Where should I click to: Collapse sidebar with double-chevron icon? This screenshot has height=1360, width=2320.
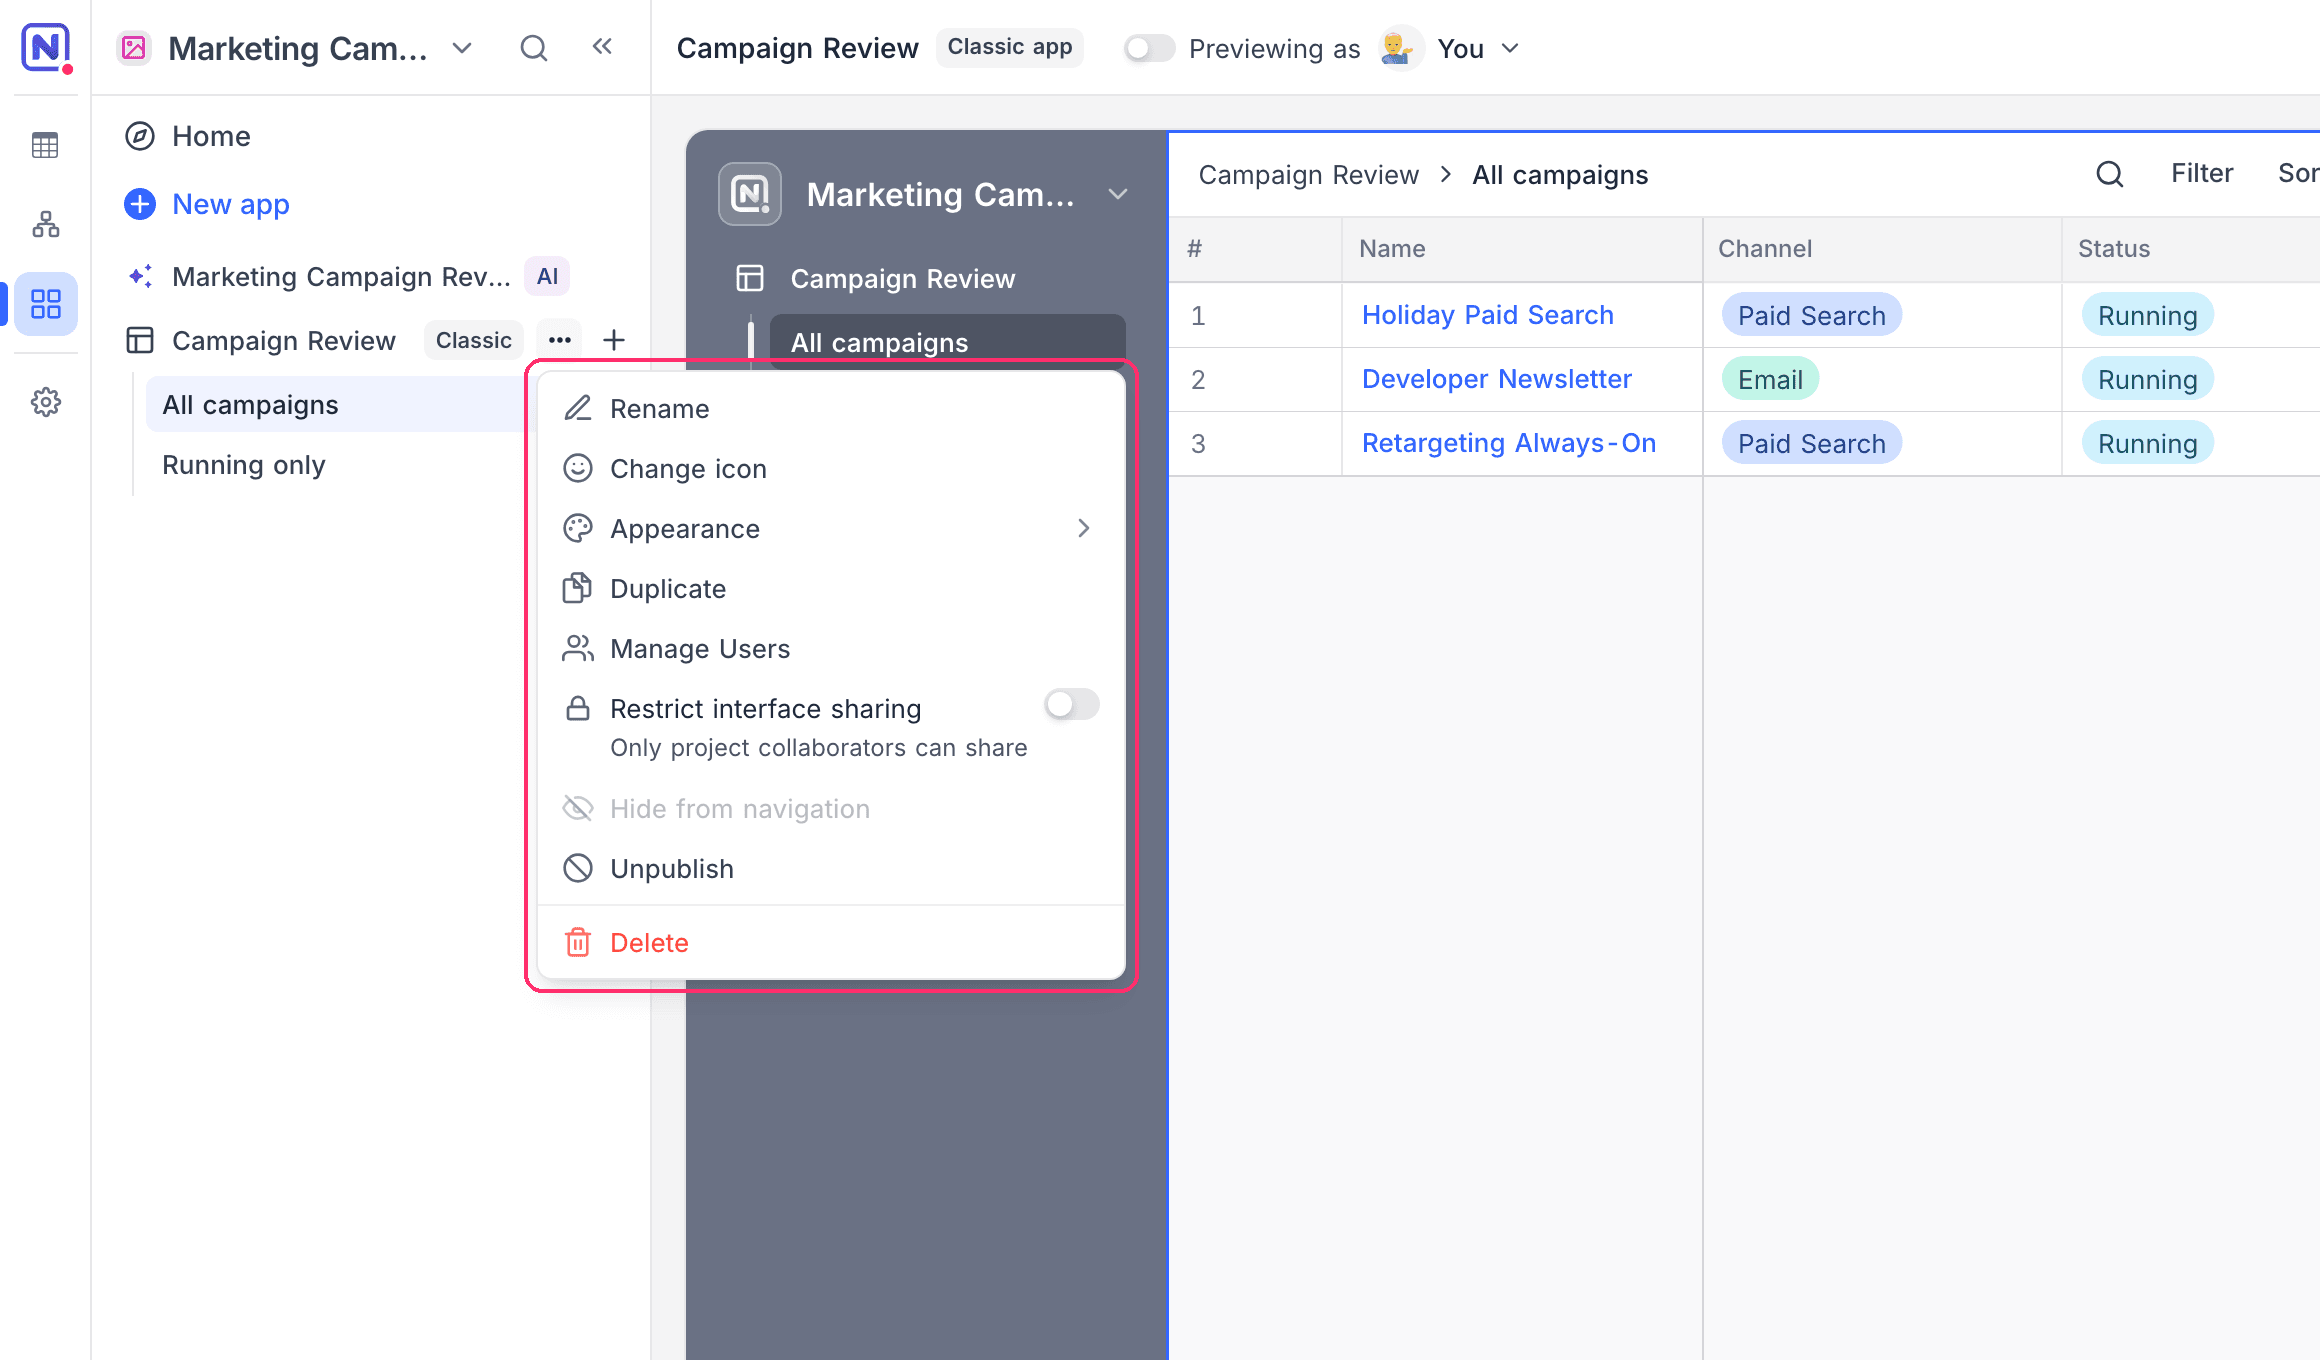click(x=602, y=46)
